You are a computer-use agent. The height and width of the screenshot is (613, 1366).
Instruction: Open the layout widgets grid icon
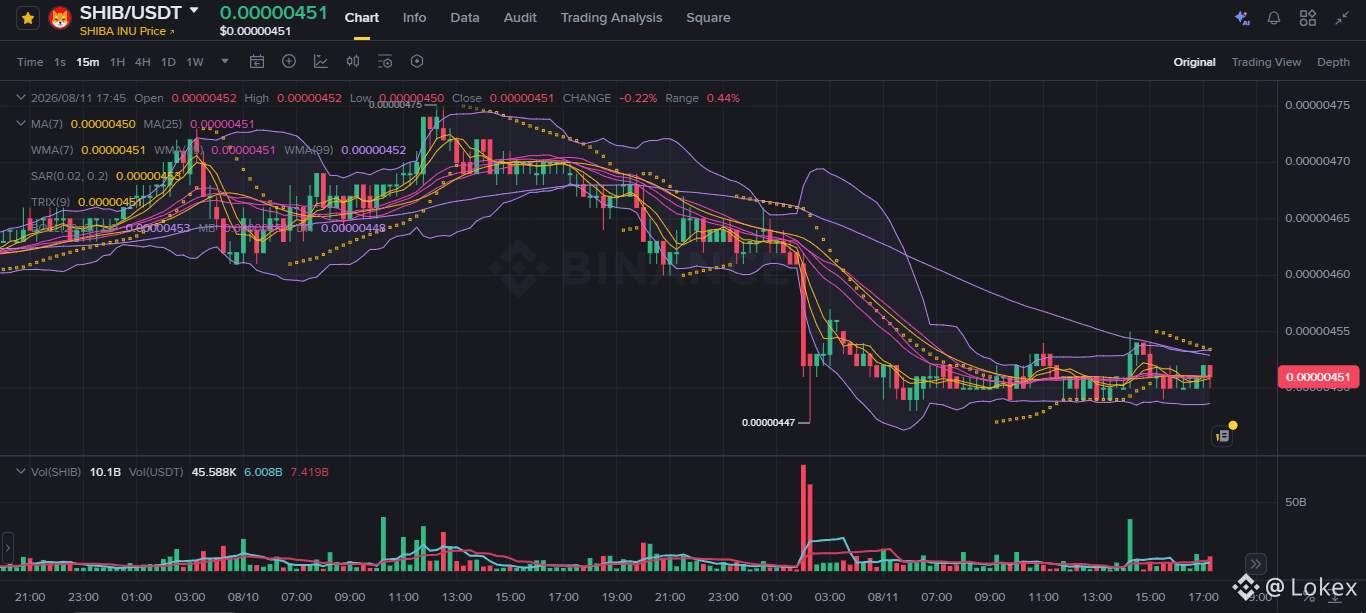pyautogui.click(x=1308, y=18)
